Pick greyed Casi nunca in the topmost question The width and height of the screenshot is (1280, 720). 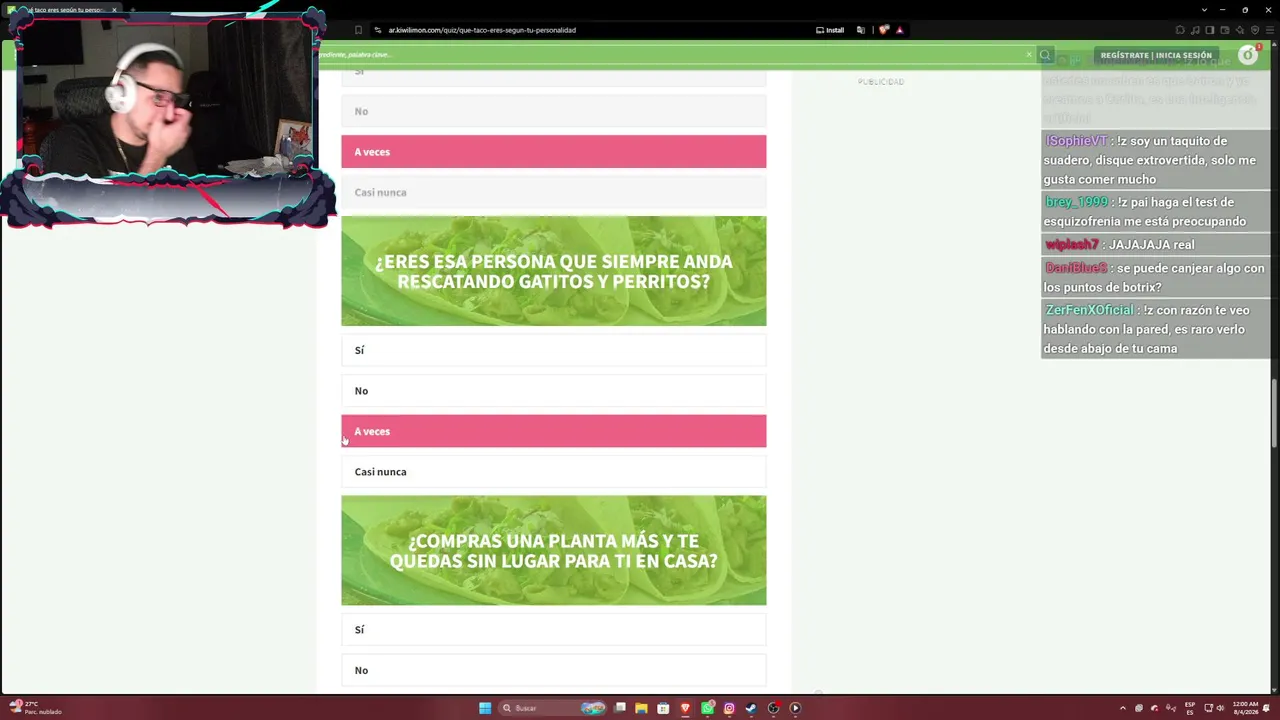554,192
